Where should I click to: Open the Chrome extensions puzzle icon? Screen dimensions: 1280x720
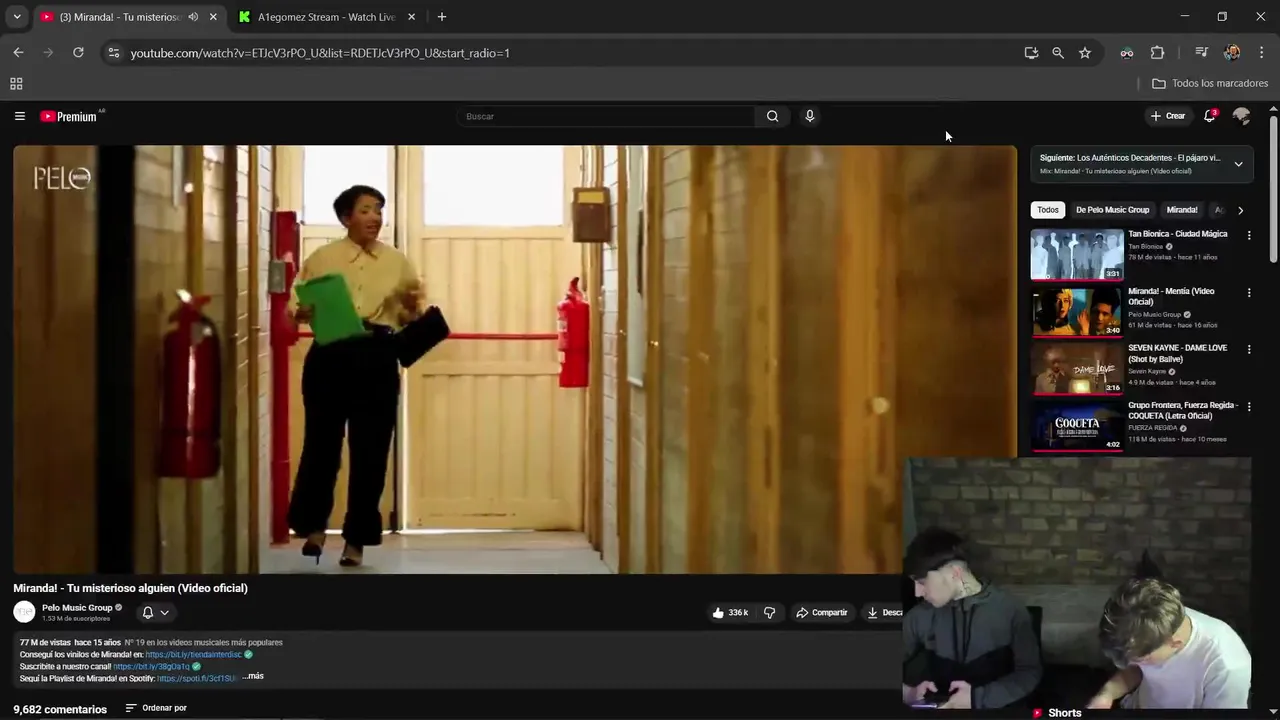pos(1157,53)
